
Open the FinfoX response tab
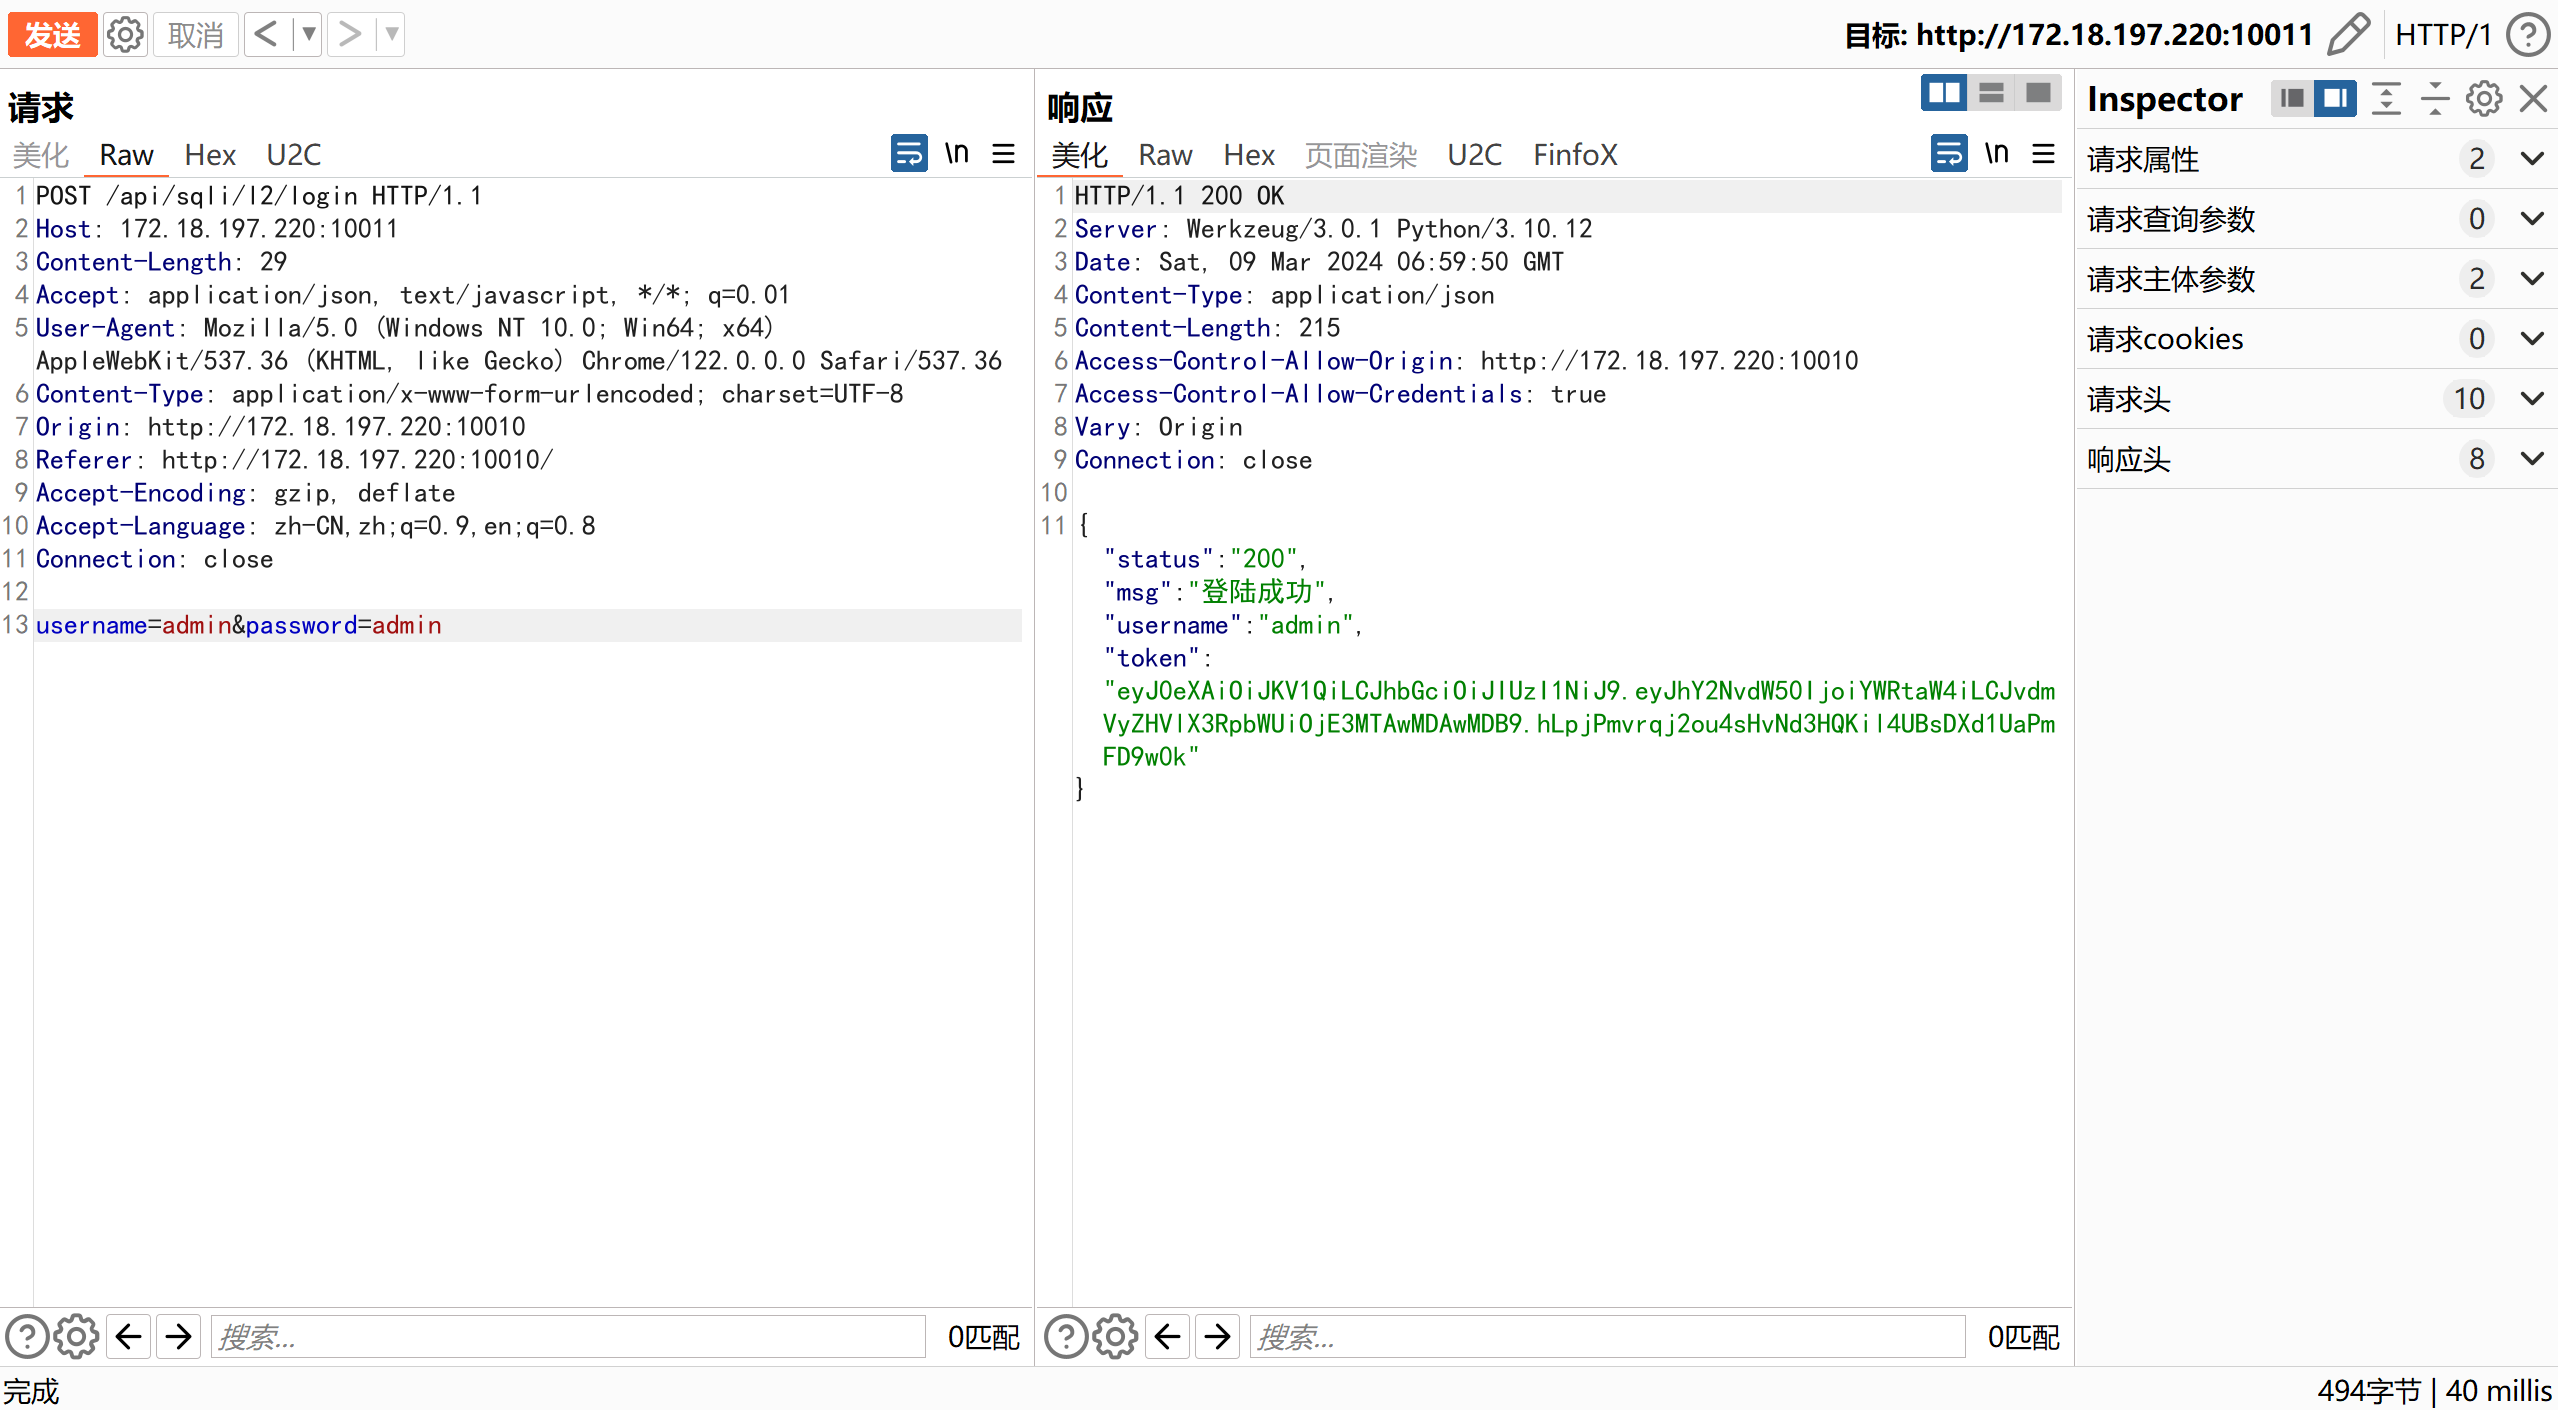coord(1575,155)
